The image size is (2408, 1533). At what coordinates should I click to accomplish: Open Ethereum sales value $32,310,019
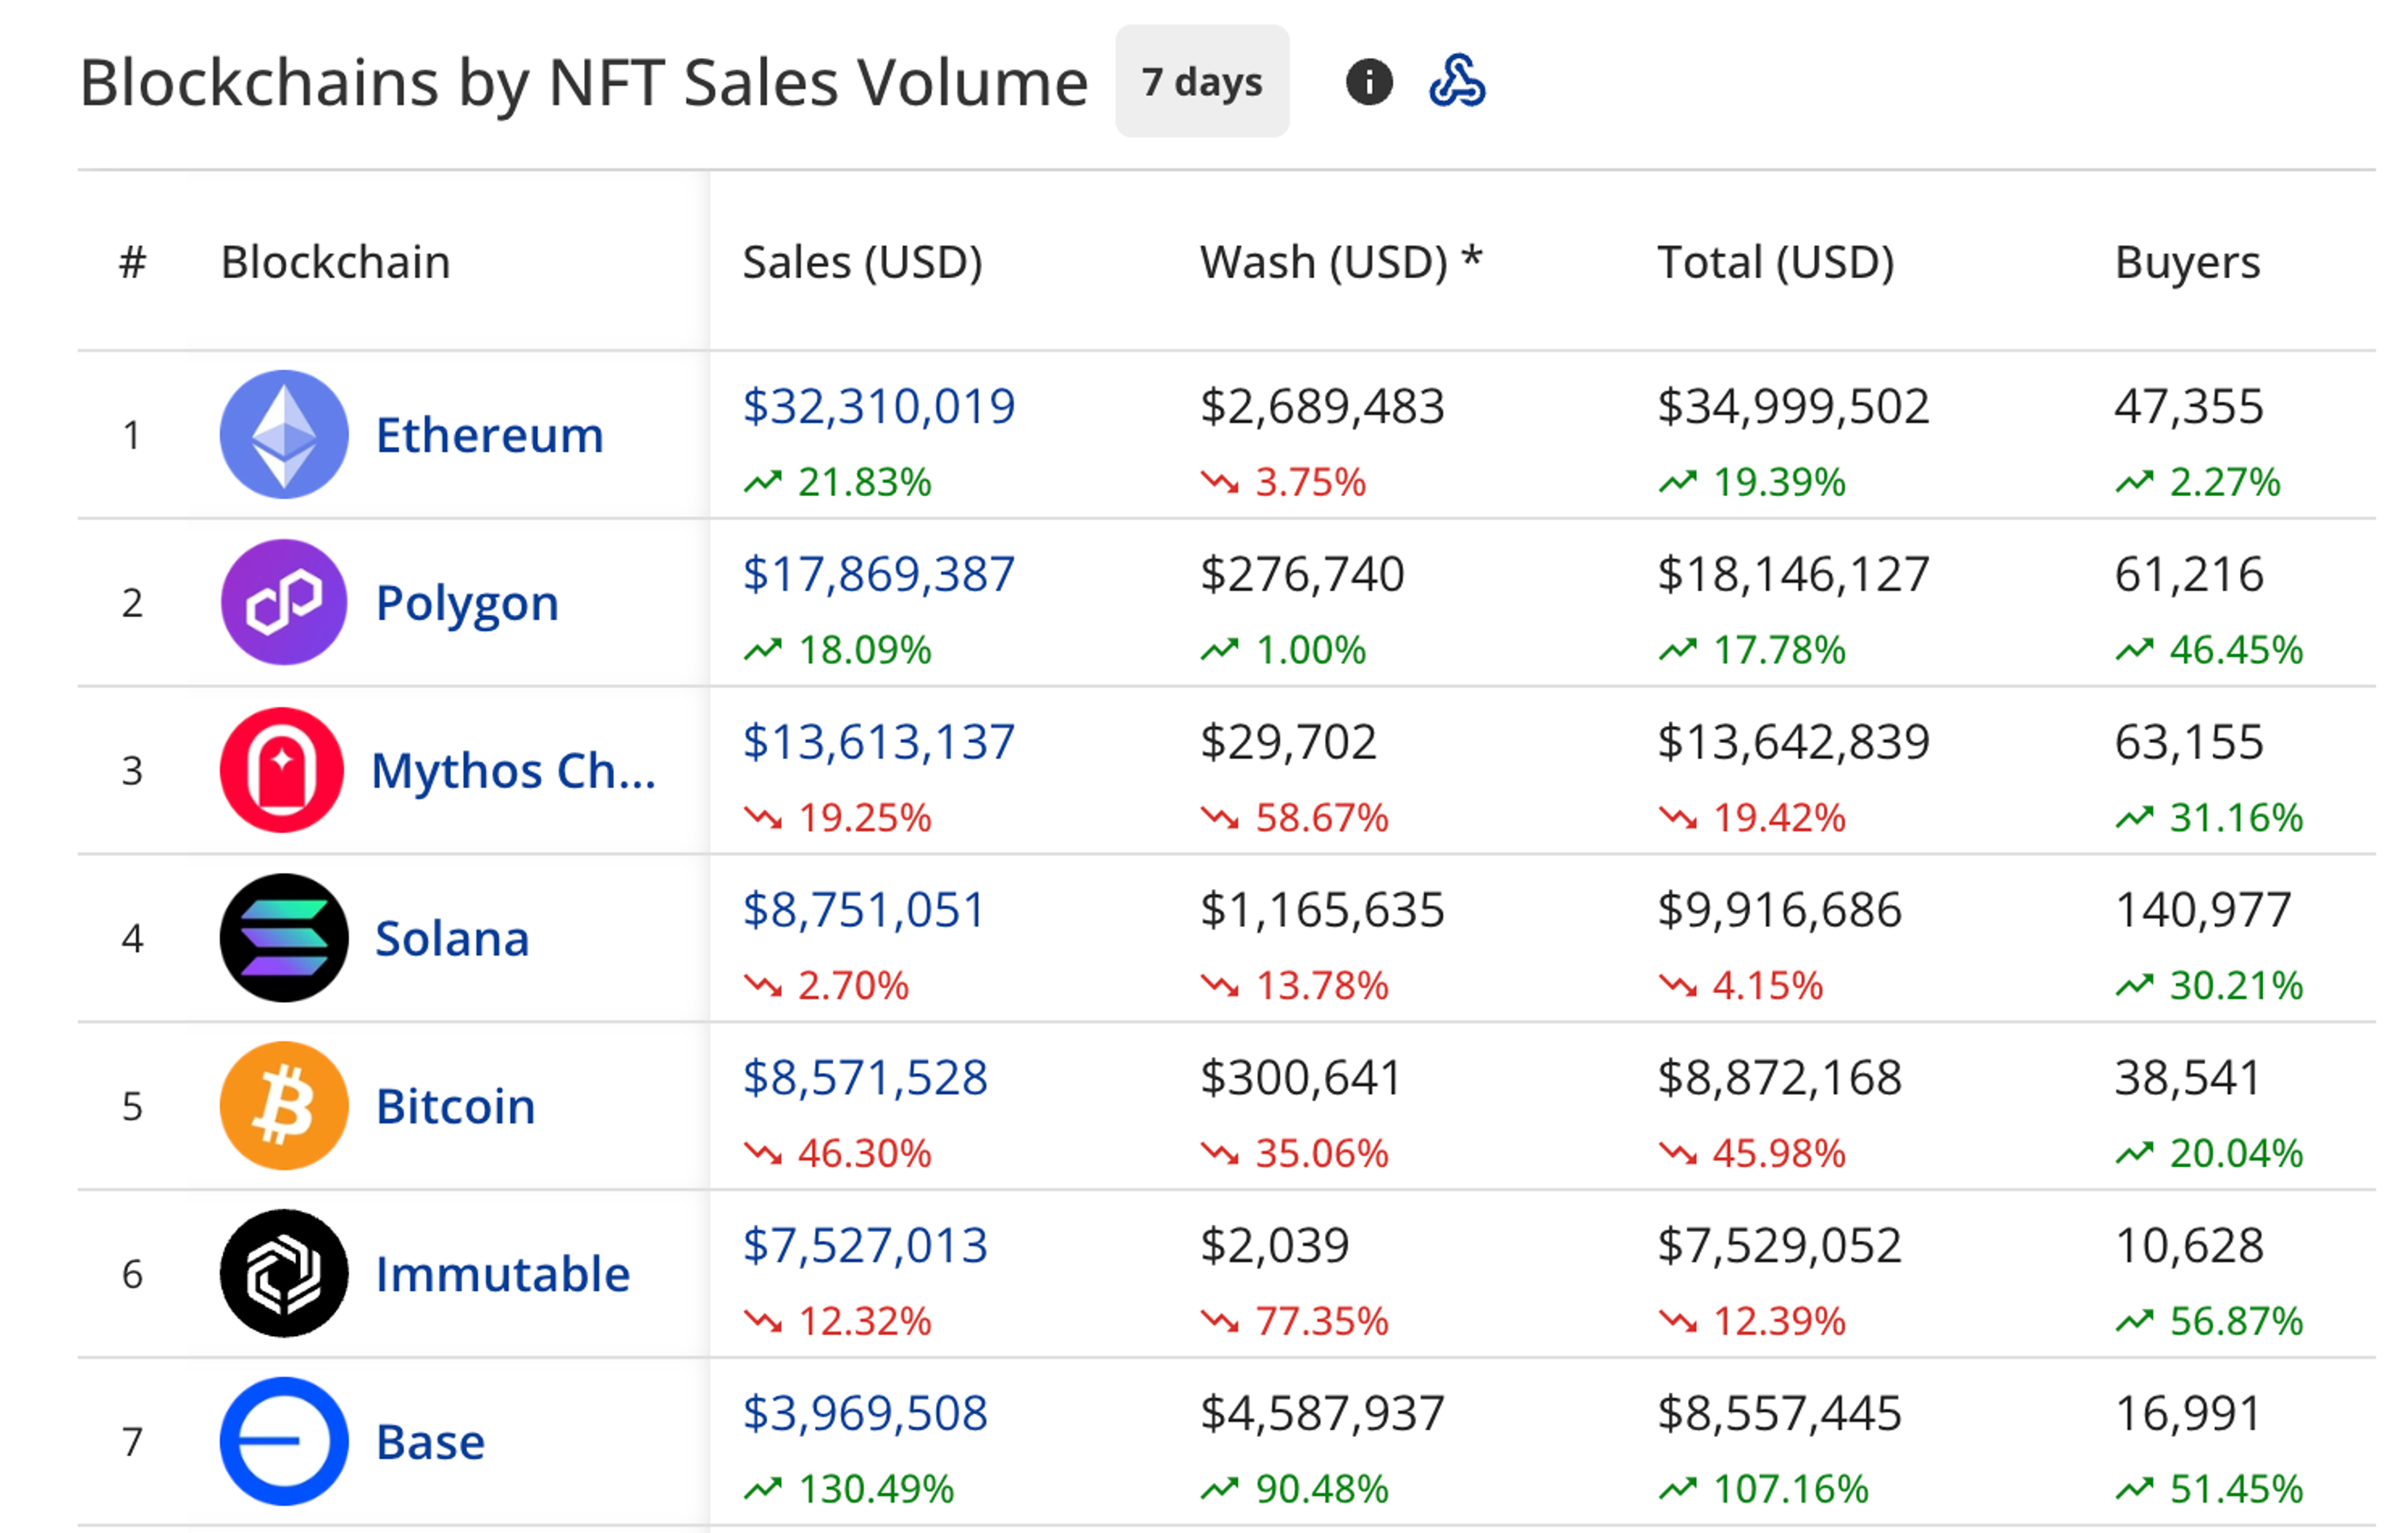pyautogui.click(x=878, y=406)
